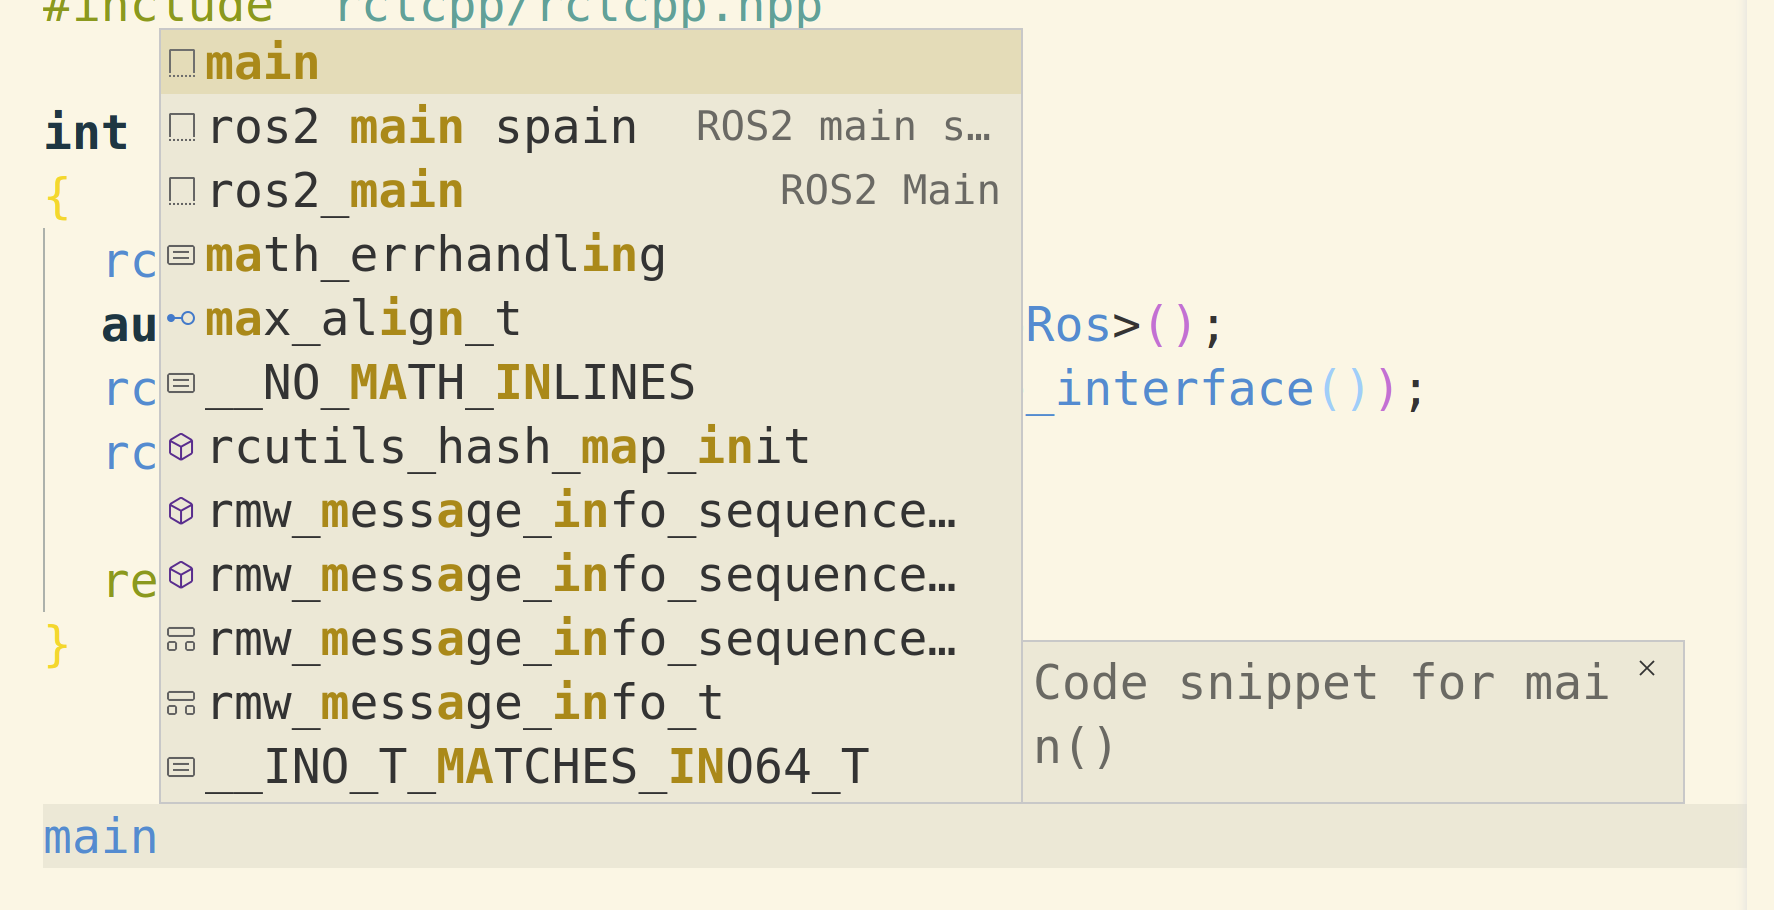Click method cube icon beside 'rcutils_hash_map_init'
1774x910 pixels.
coord(181,447)
